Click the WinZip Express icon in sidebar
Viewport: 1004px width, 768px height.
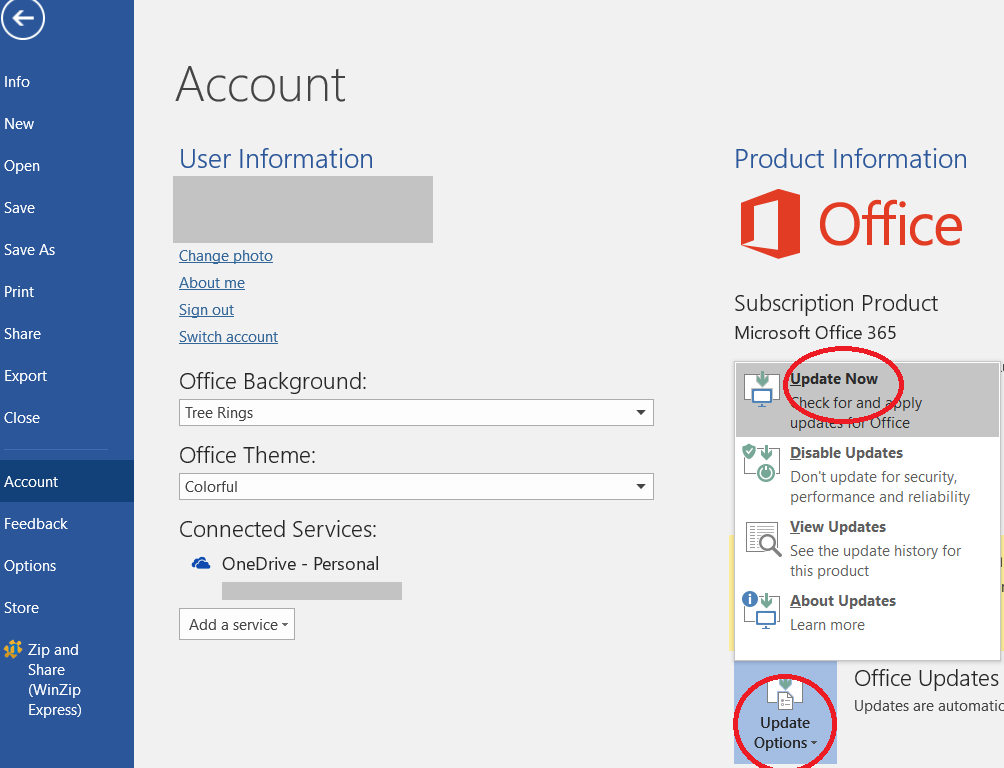tap(13, 650)
